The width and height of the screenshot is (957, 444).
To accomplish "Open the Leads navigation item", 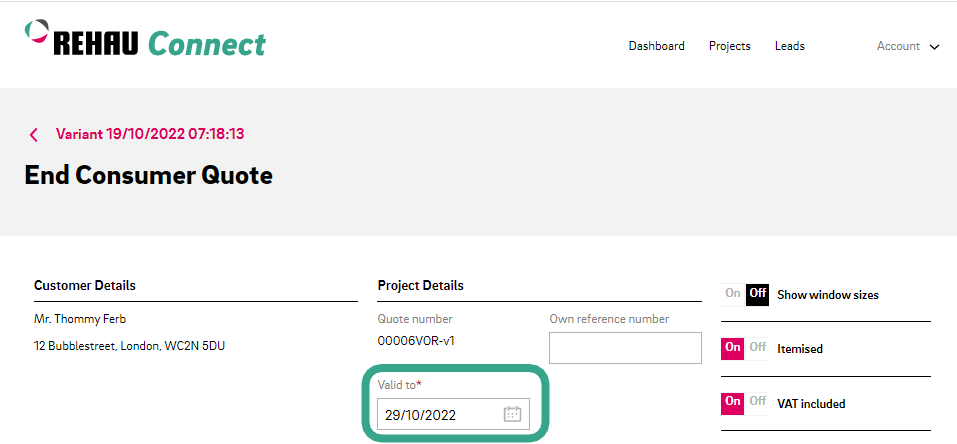I will pos(789,46).
